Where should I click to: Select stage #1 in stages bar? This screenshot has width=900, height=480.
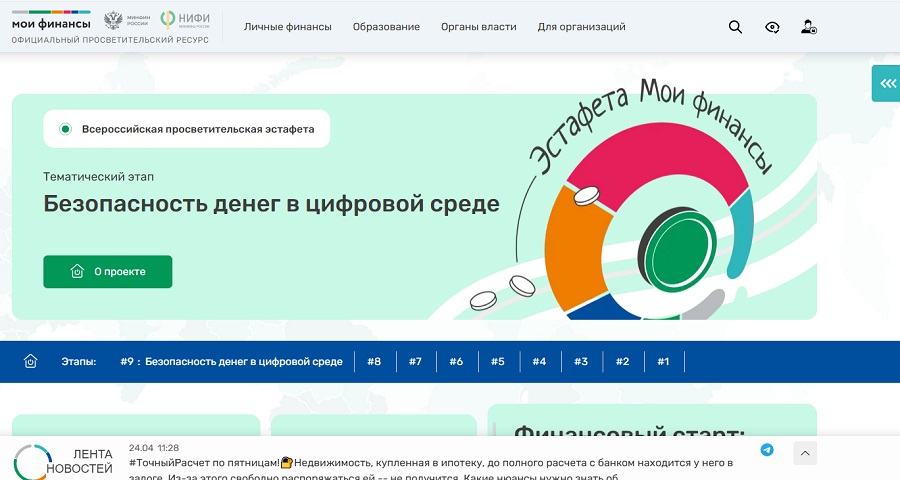663,362
